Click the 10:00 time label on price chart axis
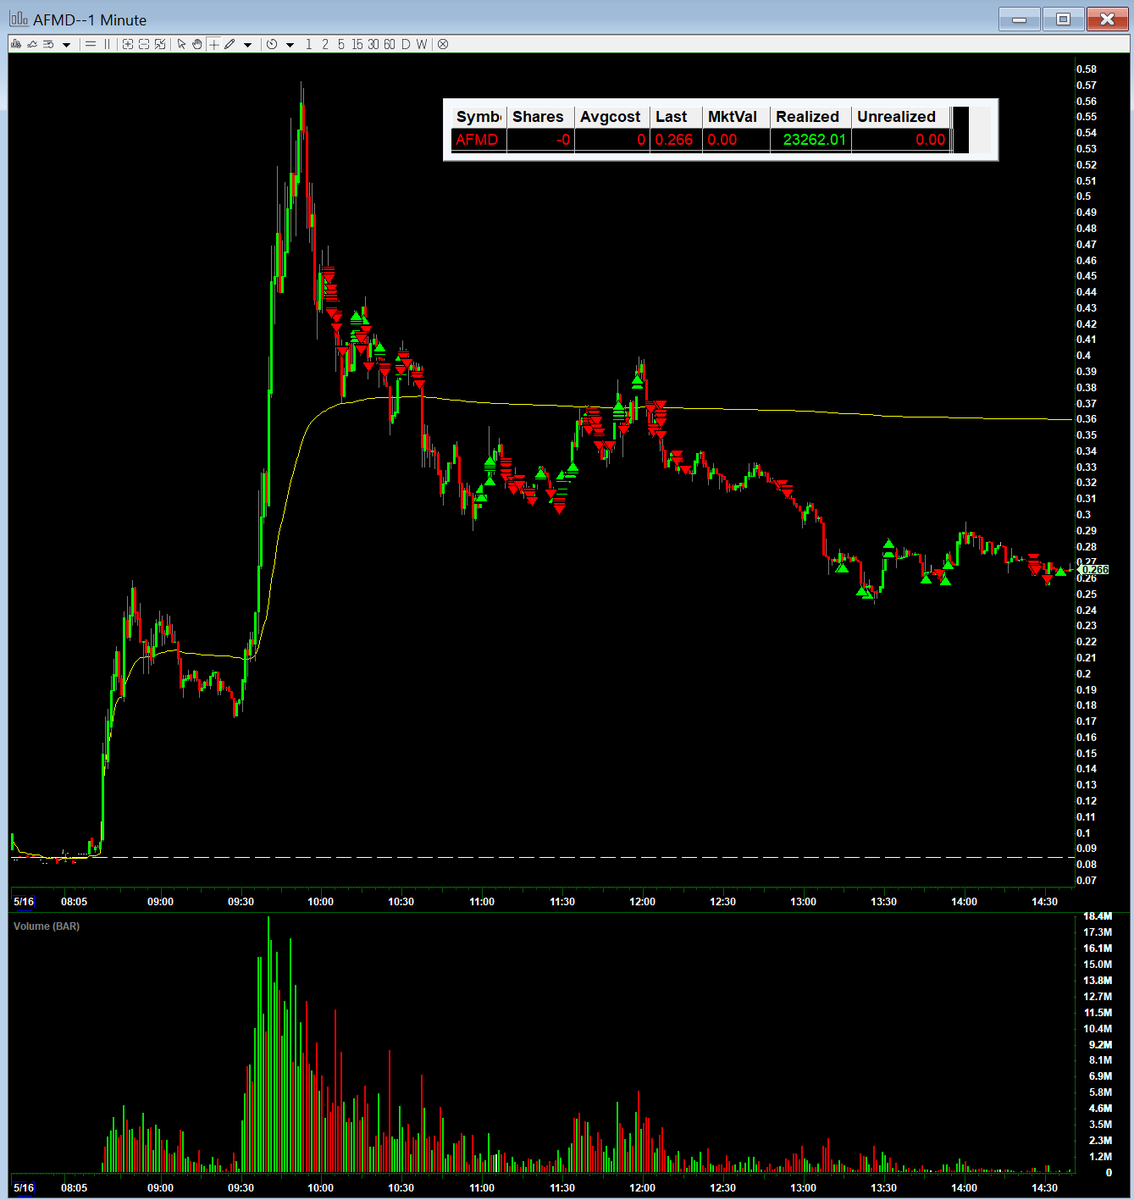 tap(320, 902)
